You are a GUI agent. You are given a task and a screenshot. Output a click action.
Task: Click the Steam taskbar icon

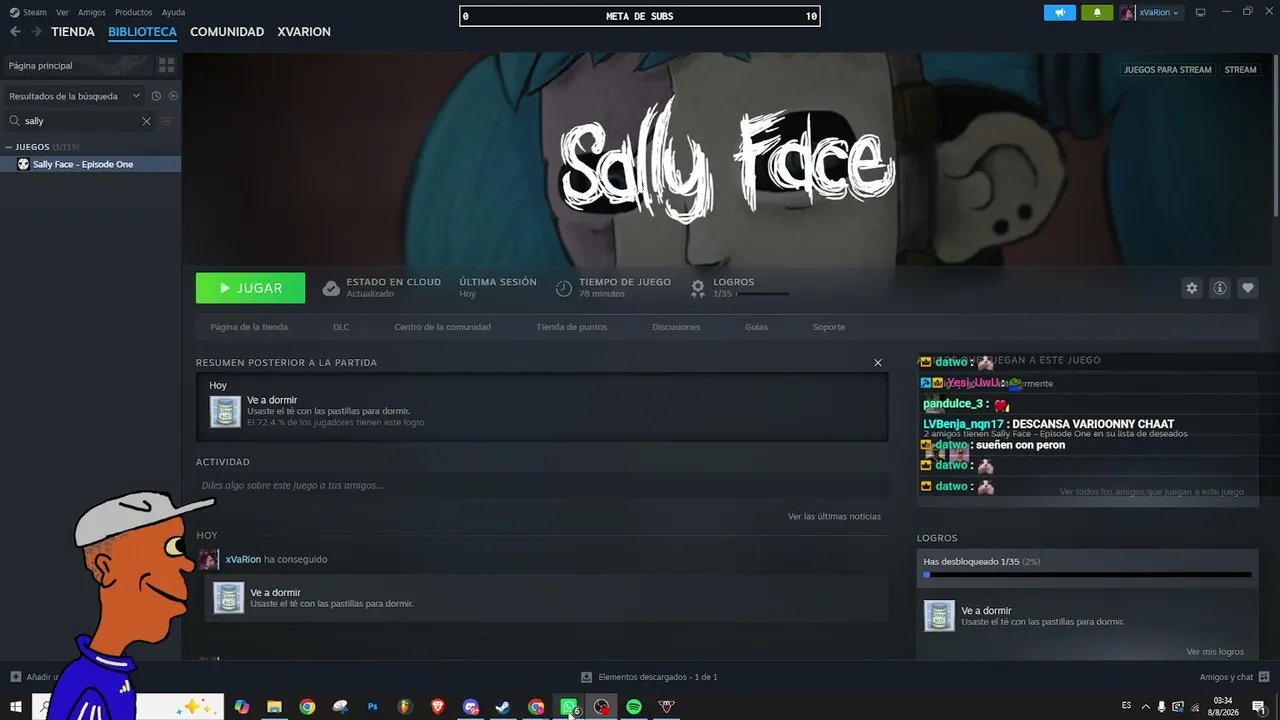503,707
